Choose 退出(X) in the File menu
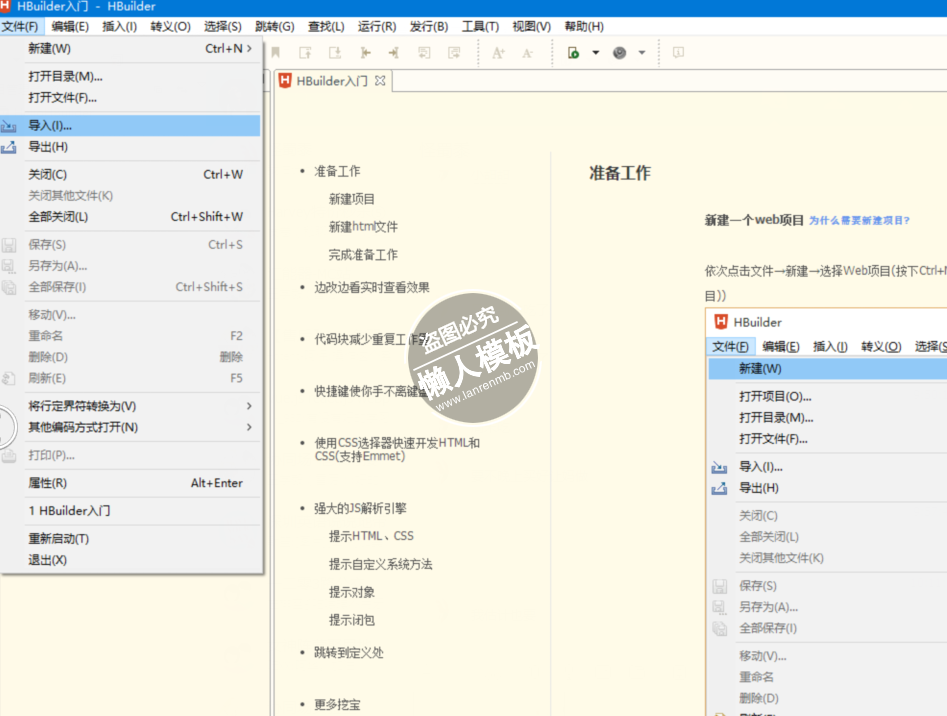 pyautogui.click(x=130, y=560)
